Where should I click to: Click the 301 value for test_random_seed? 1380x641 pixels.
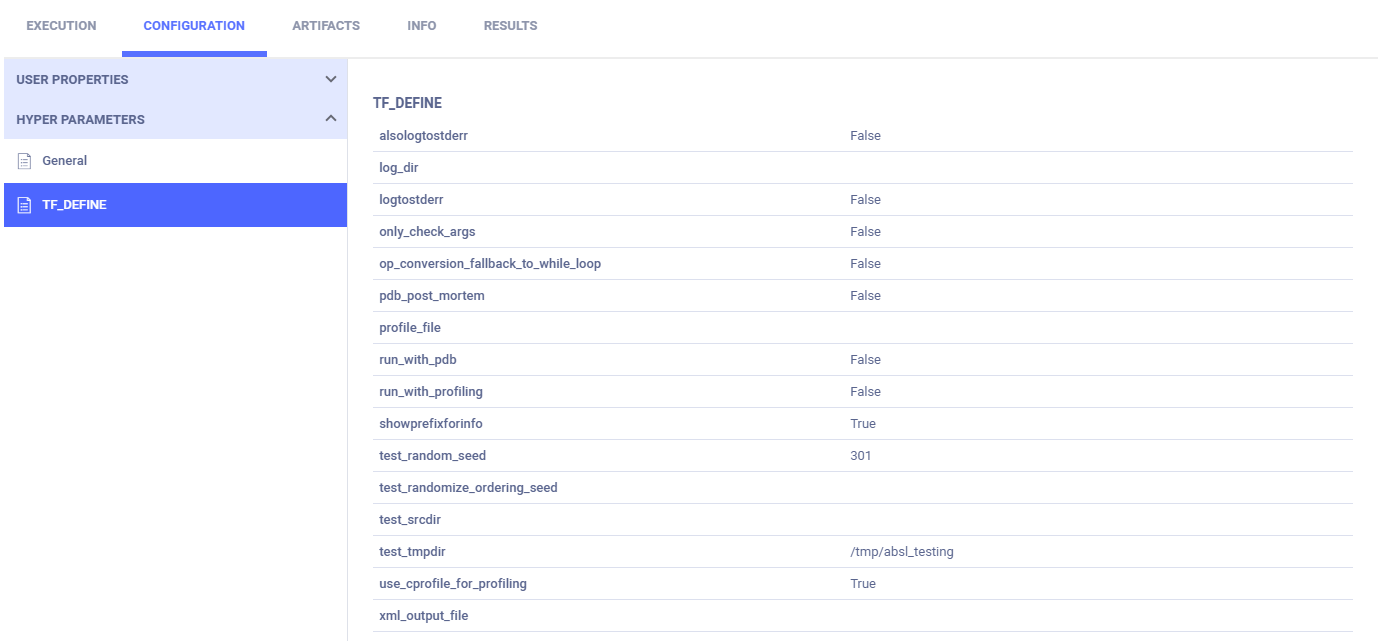pyautogui.click(x=861, y=455)
